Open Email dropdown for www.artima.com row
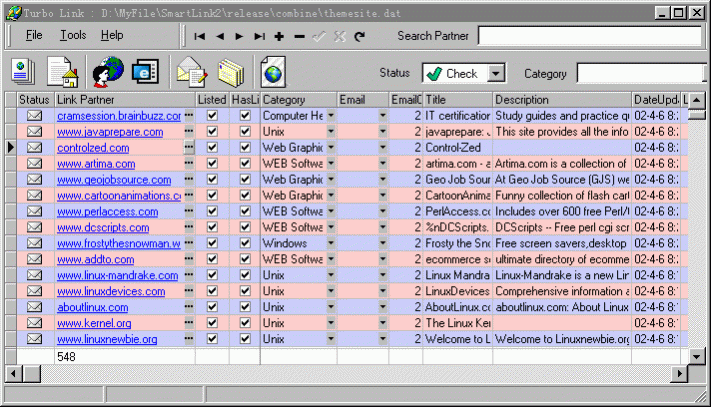This screenshot has width=711, height=407. (383, 164)
